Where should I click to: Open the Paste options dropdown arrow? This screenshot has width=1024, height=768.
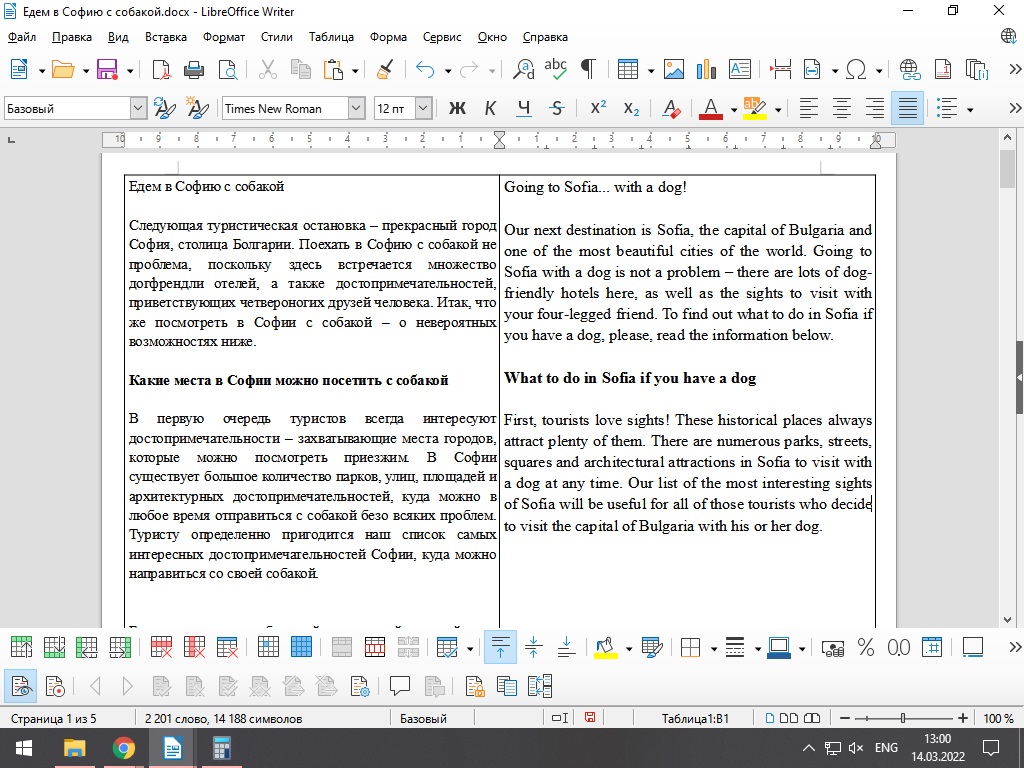[x=355, y=70]
